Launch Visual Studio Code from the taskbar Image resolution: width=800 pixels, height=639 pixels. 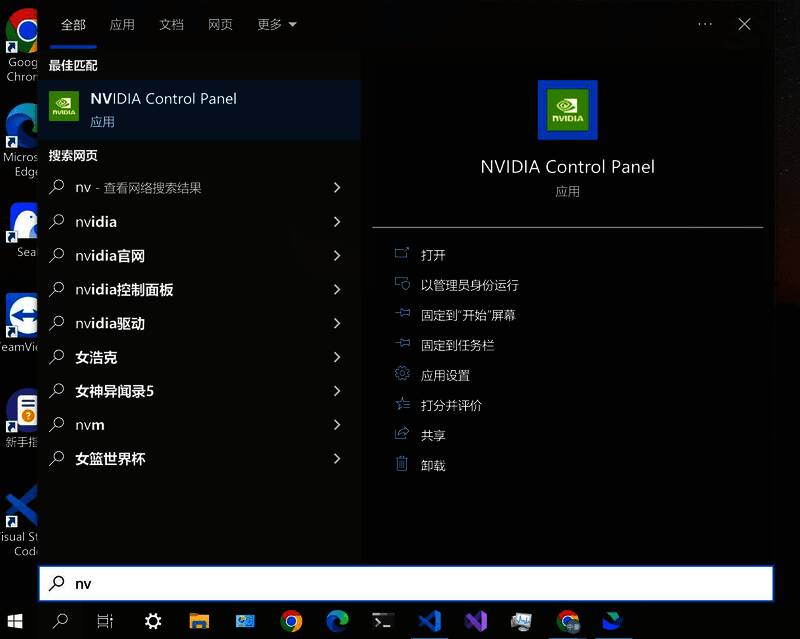(429, 621)
